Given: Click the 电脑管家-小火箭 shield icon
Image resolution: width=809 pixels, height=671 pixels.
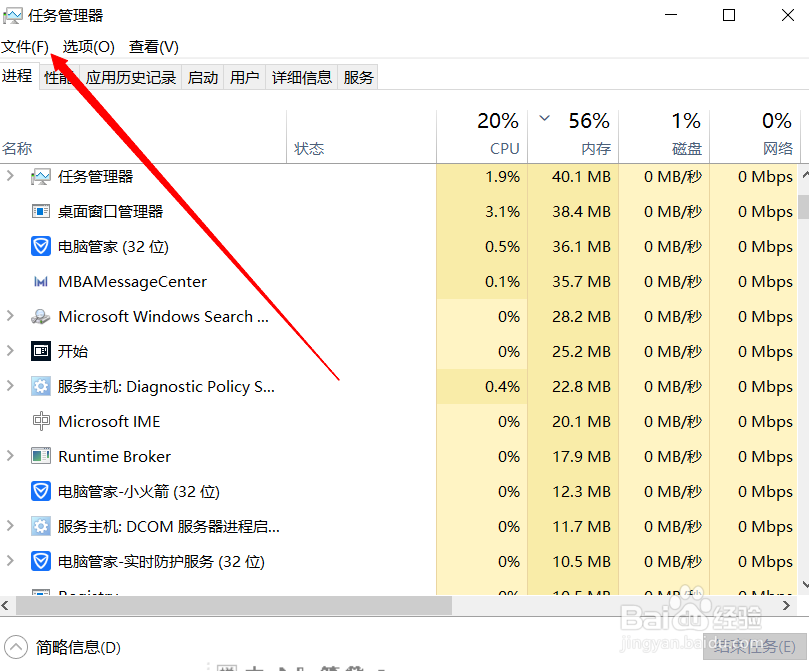Looking at the screenshot, I should (x=41, y=491).
